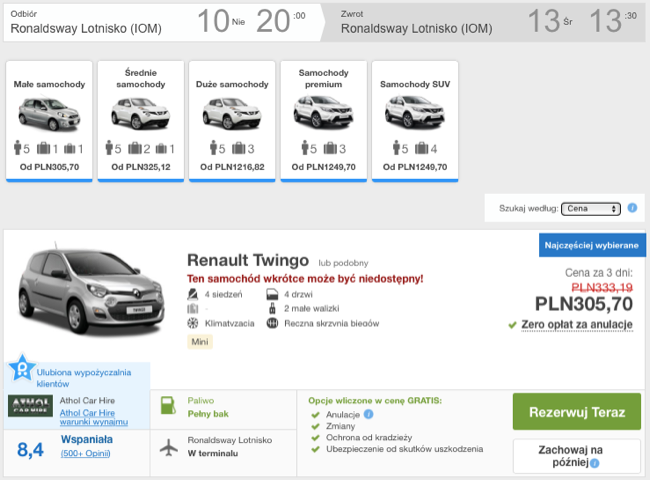The height and width of the screenshot is (480, 650).
Task: Click the green checkmark beside Ochrona od kradzieży
Action: point(315,438)
